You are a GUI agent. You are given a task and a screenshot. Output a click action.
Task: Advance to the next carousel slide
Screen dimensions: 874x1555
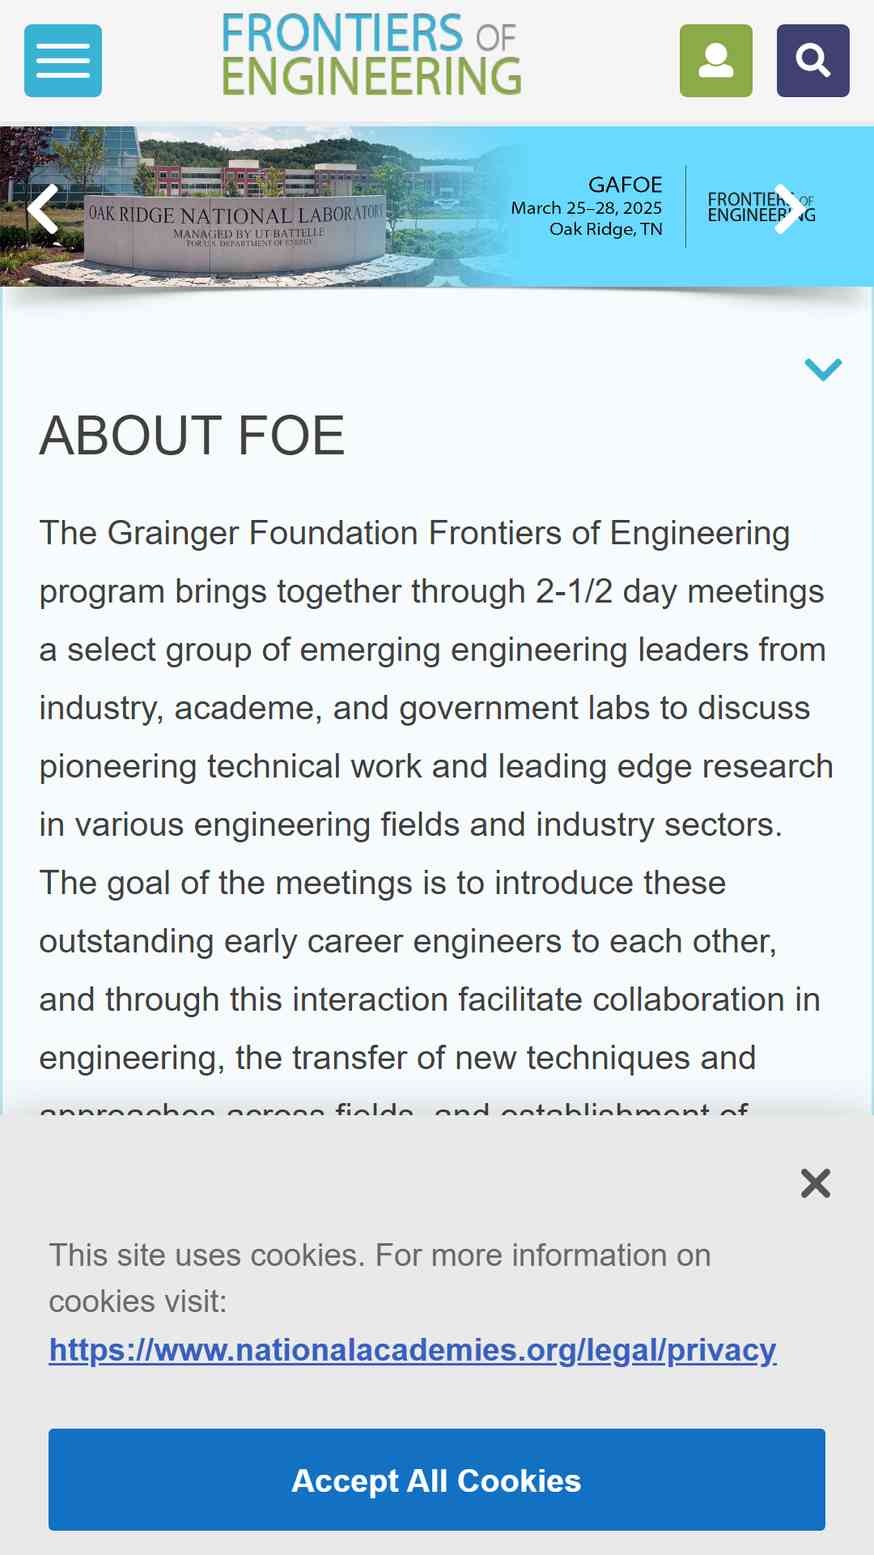coord(788,208)
